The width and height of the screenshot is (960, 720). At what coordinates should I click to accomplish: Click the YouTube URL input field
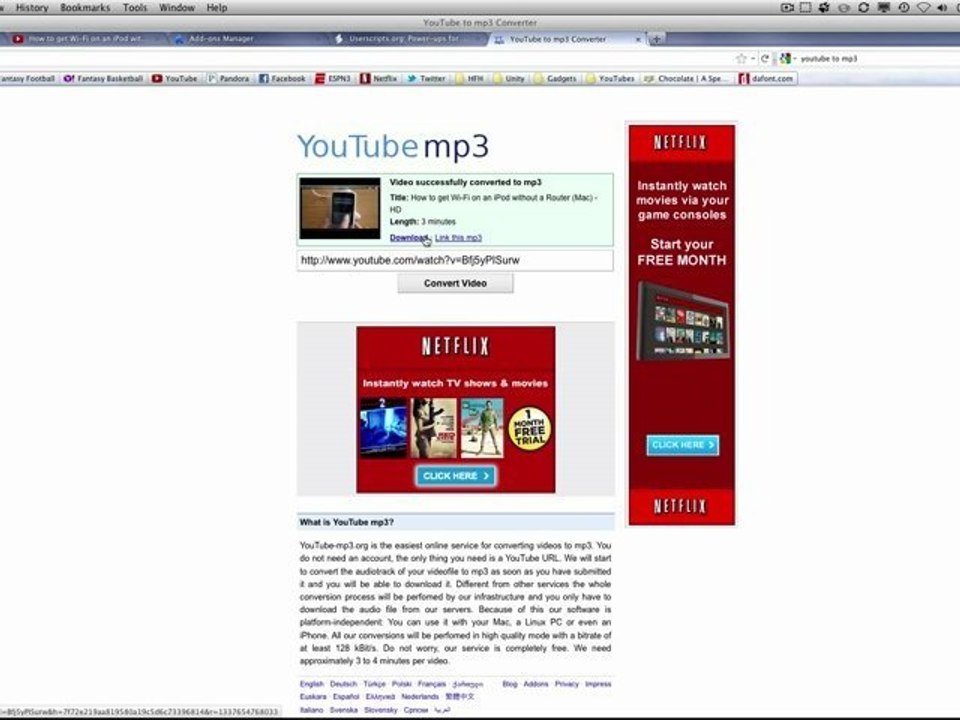pyautogui.click(x=455, y=260)
